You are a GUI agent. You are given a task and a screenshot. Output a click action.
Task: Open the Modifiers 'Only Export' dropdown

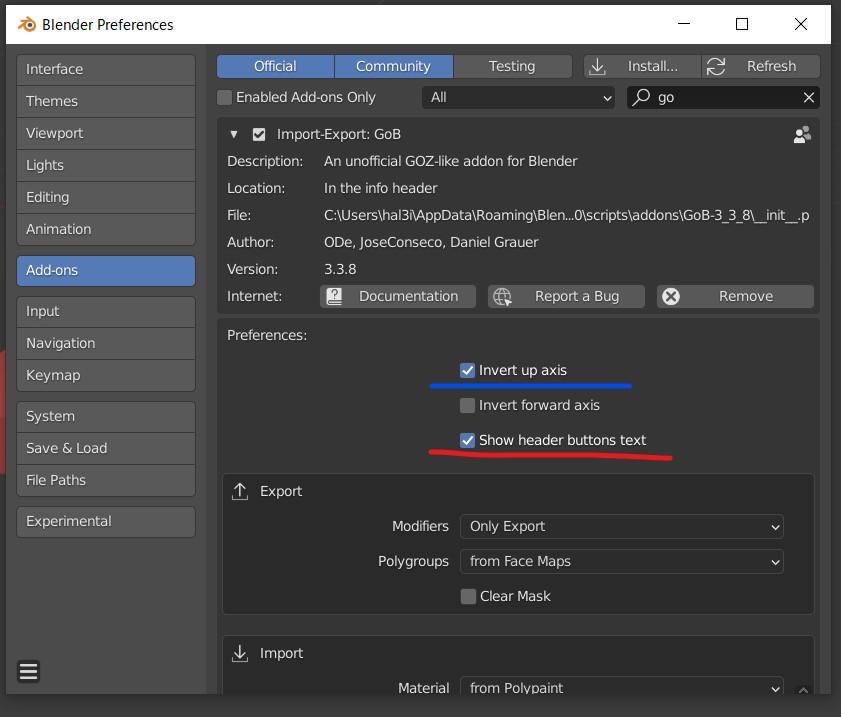[x=621, y=526]
